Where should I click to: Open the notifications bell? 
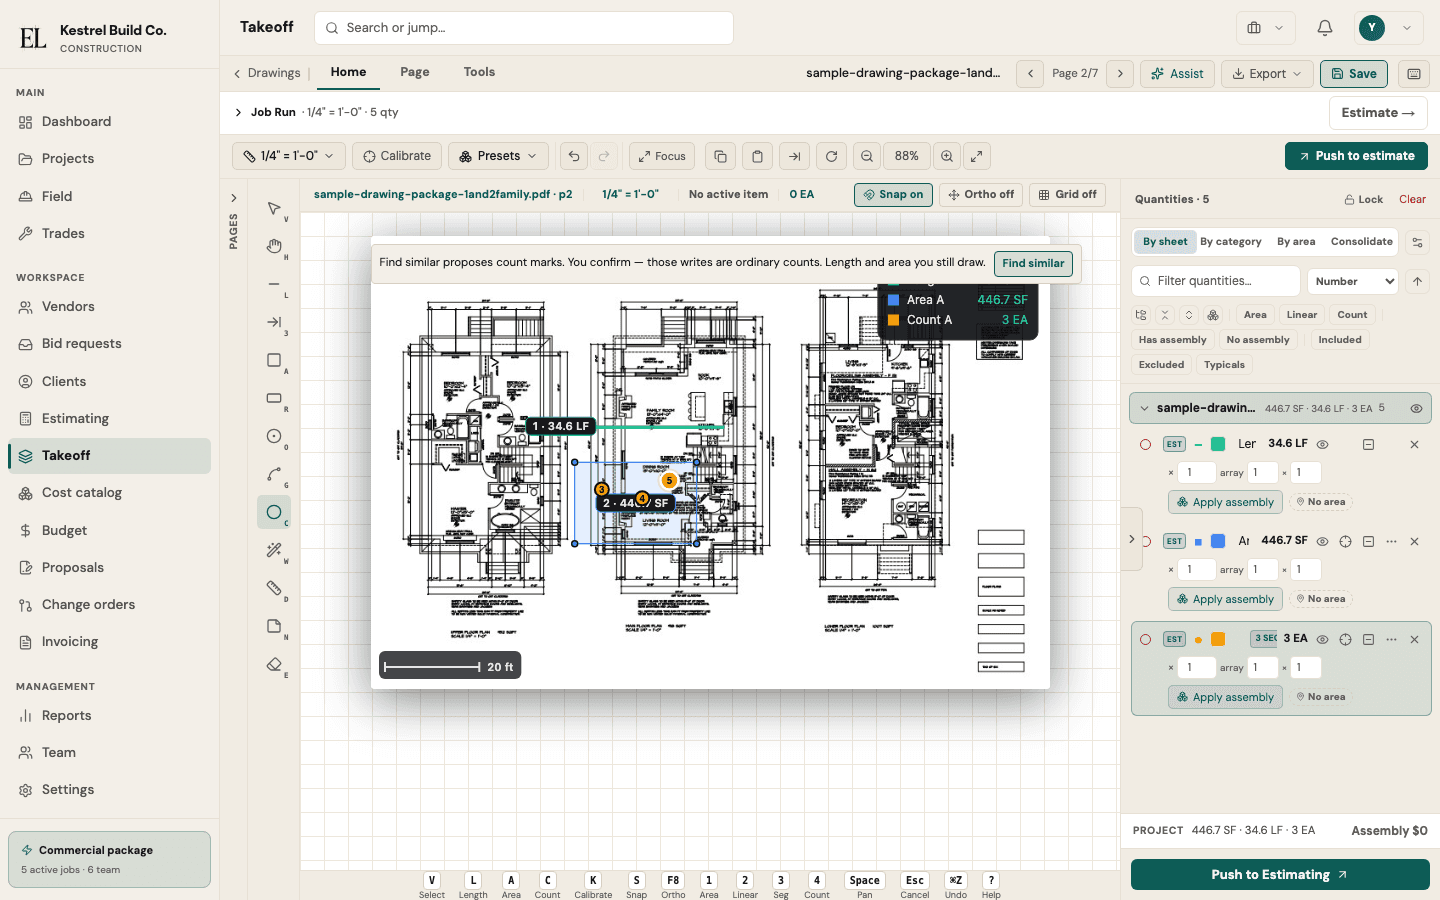(1325, 28)
